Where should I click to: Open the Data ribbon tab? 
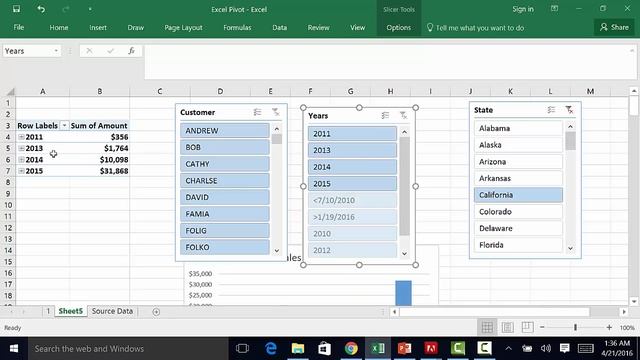[x=280, y=28]
